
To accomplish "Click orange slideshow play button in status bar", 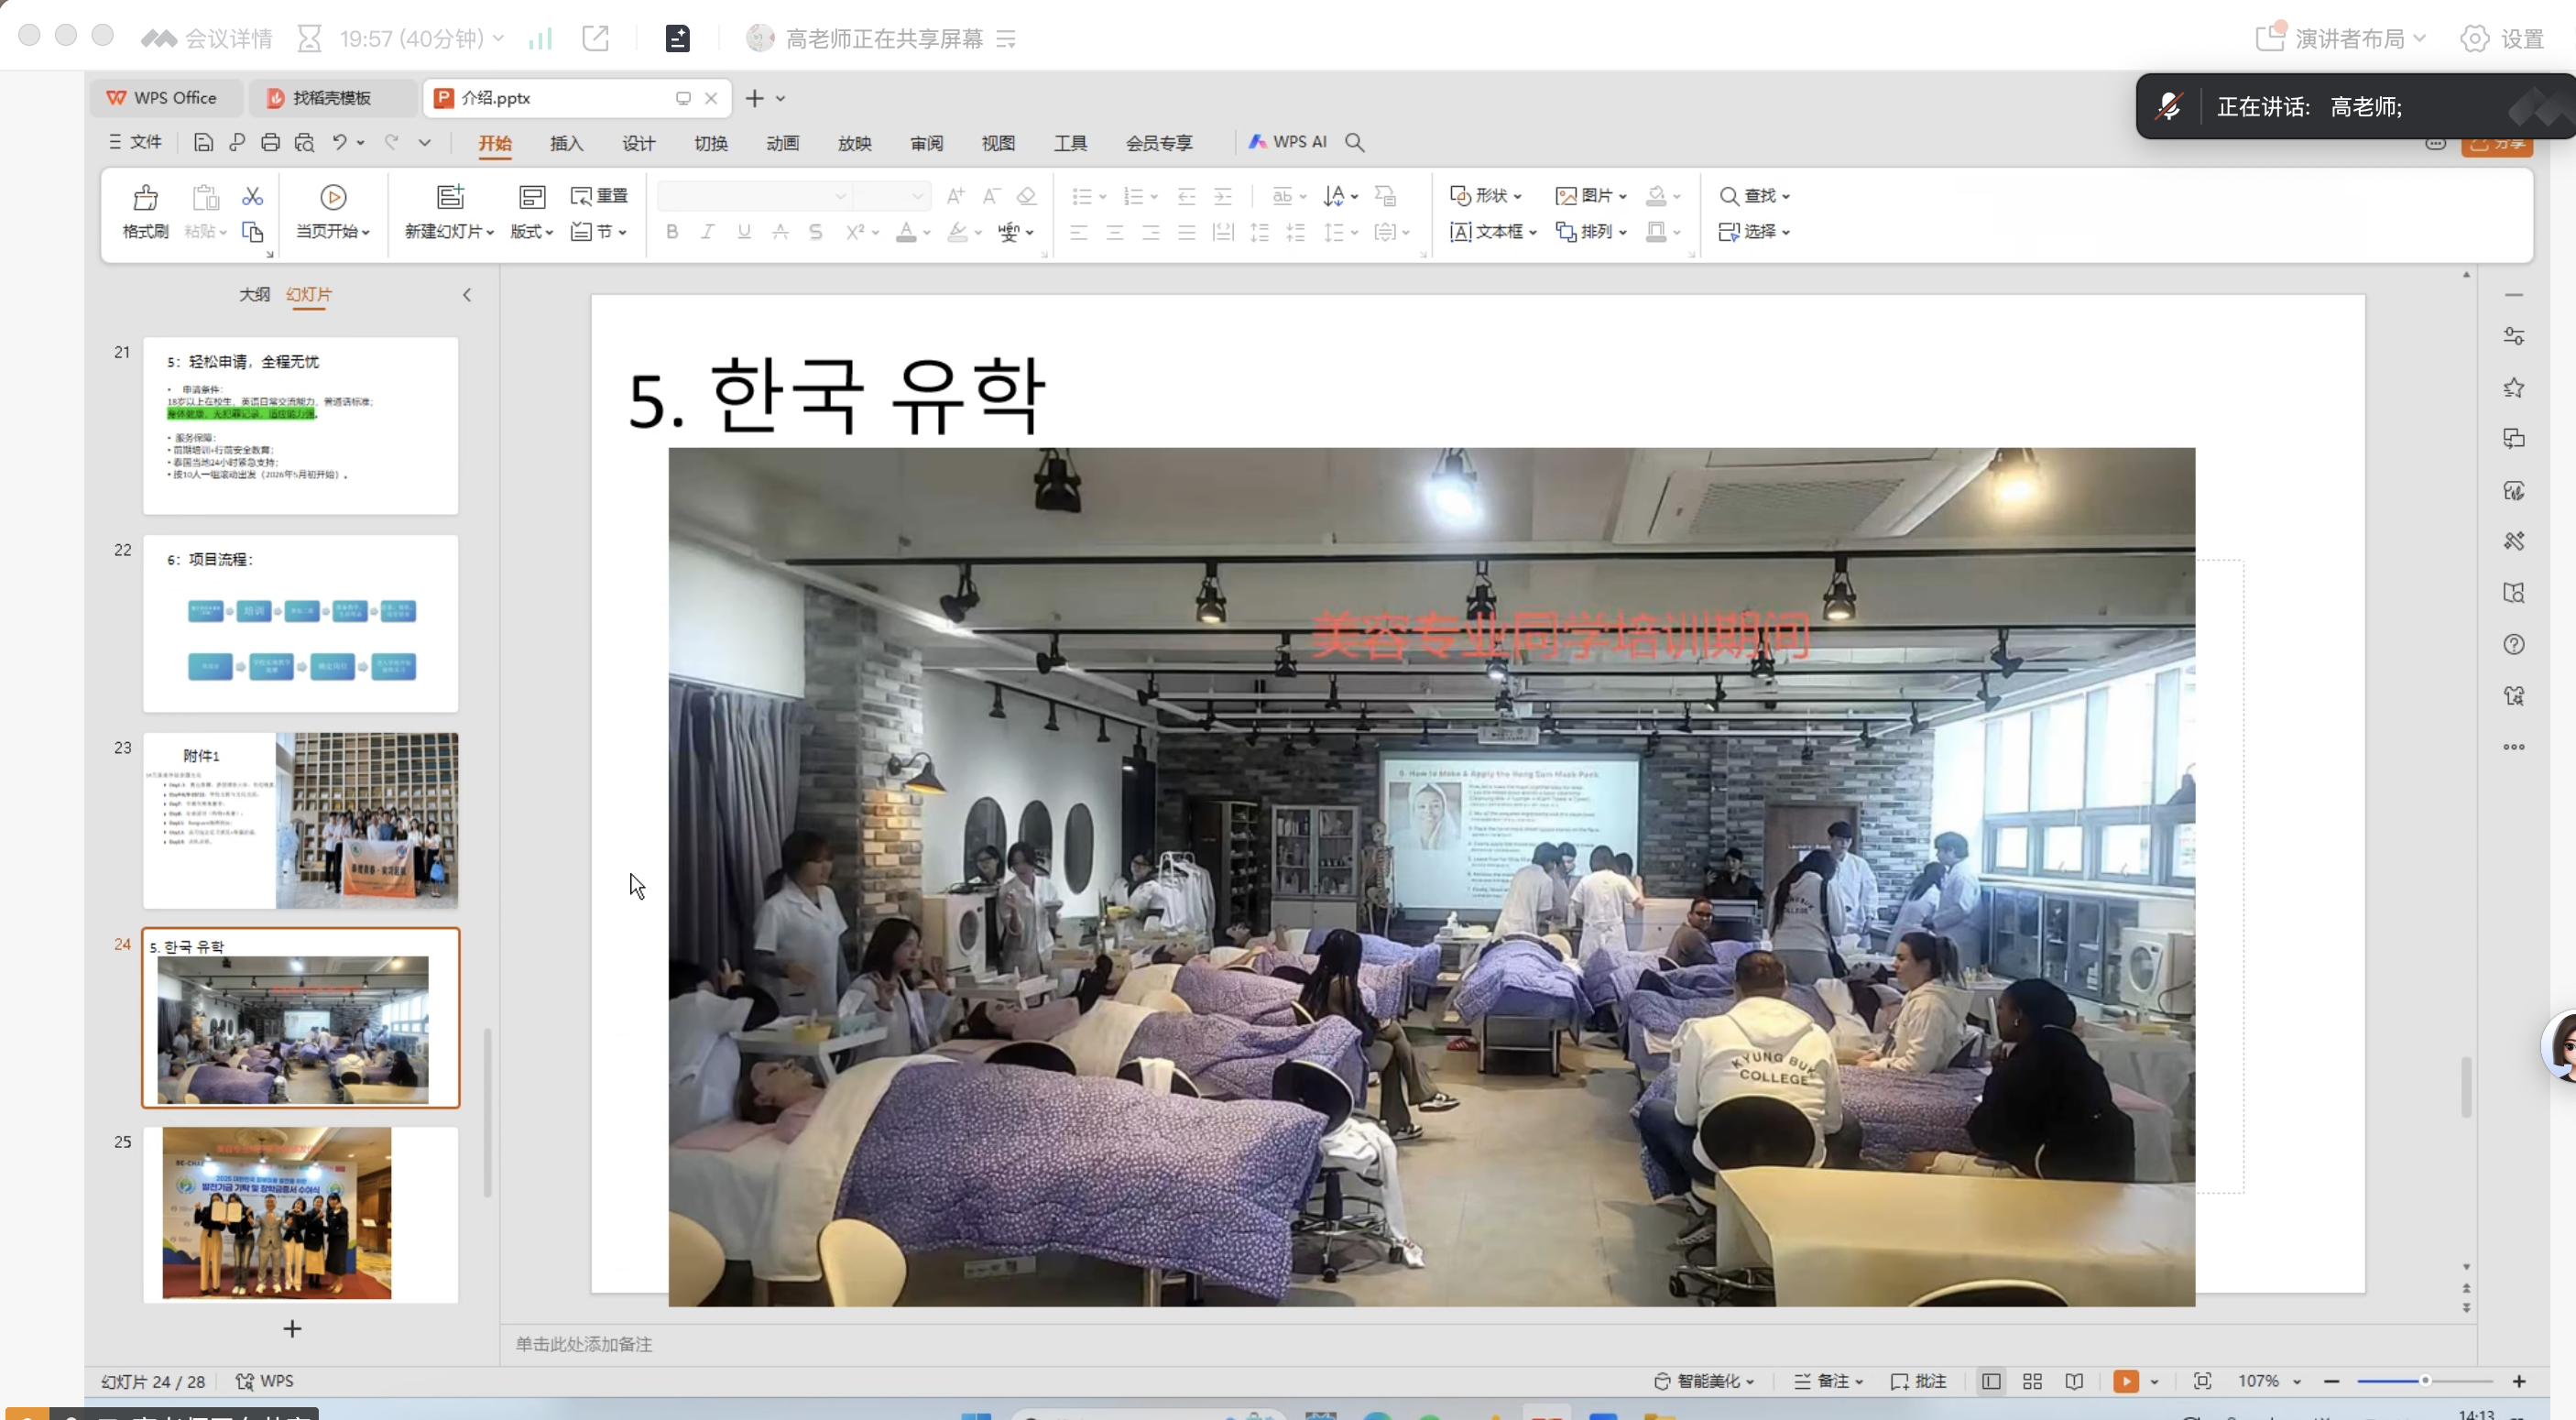I will [x=2125, y=1382].
